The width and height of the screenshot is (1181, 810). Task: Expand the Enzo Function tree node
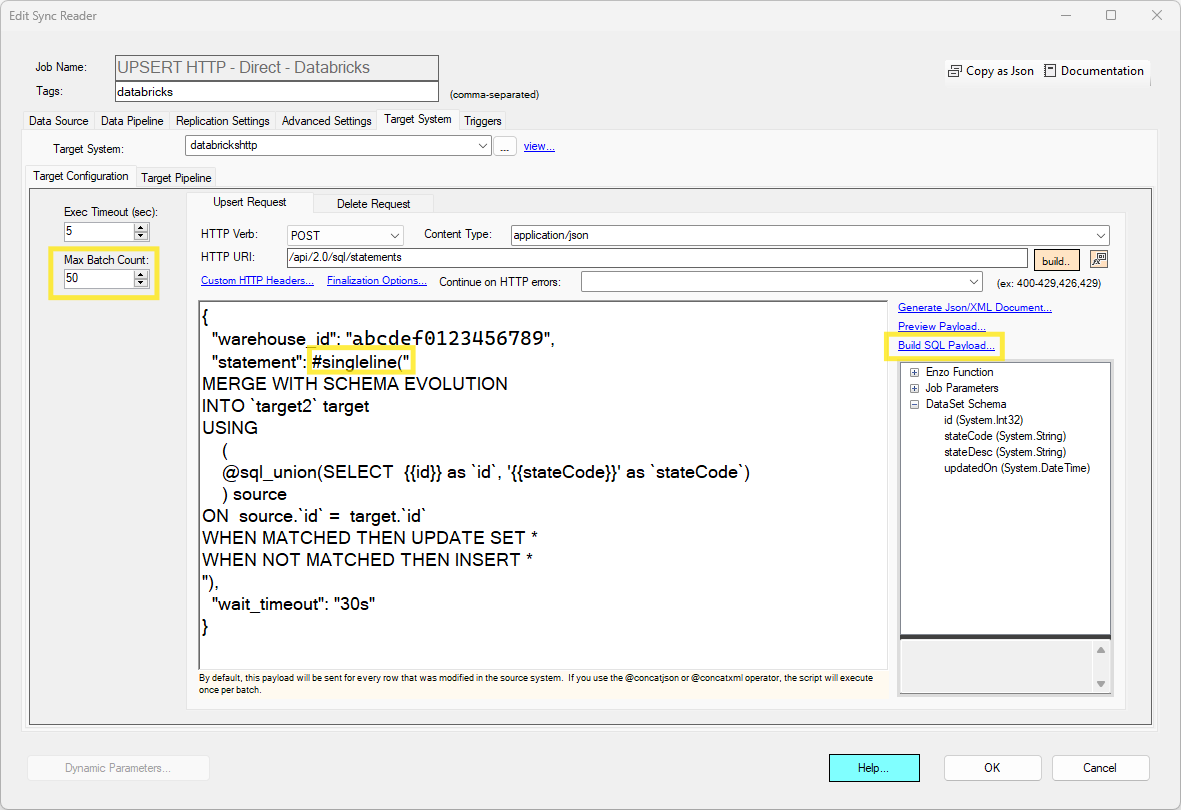pos(914,372)
